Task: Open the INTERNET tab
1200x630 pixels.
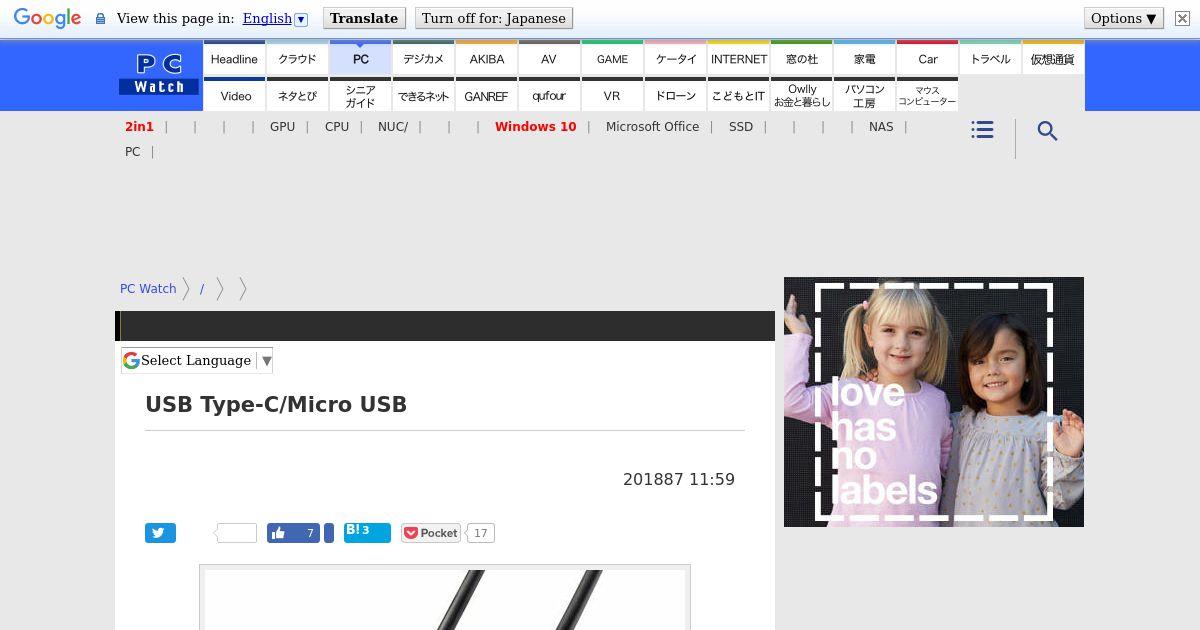Action: (738, 59)
